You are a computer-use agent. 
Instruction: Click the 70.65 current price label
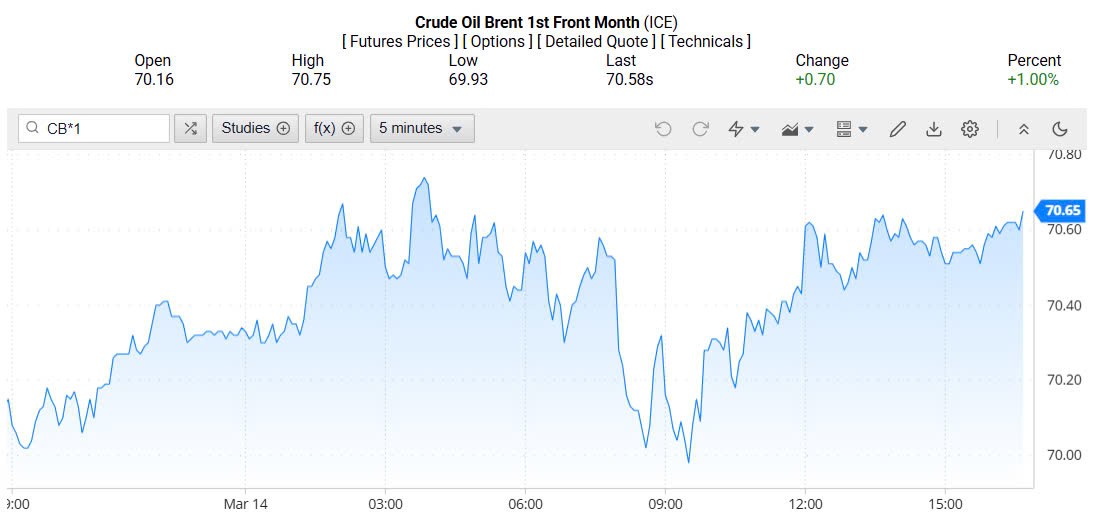[1062, 210]
